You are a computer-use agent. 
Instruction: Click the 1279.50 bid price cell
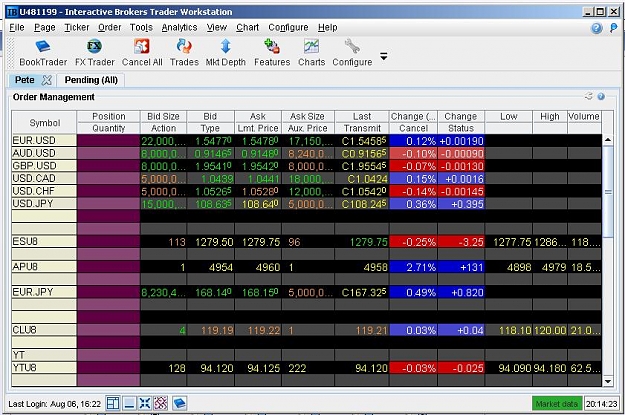[x=211, y=242]
